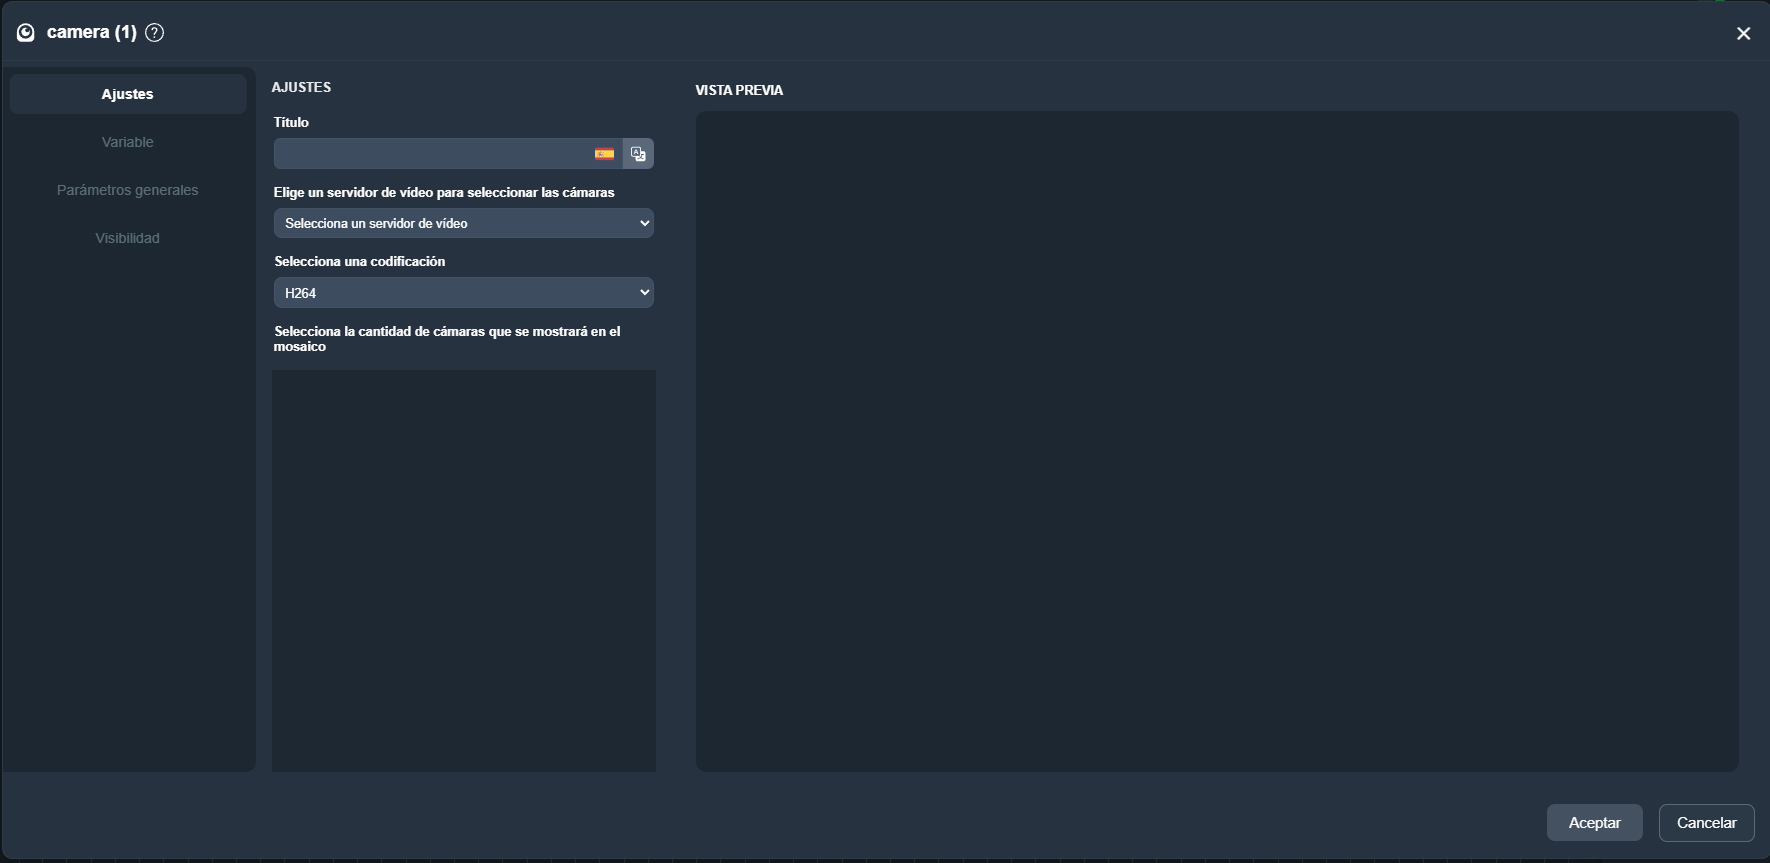The width and height of the screenshot is (1770, 863).
Task: Focus the Título text input field
Action: tap(432, 154)
